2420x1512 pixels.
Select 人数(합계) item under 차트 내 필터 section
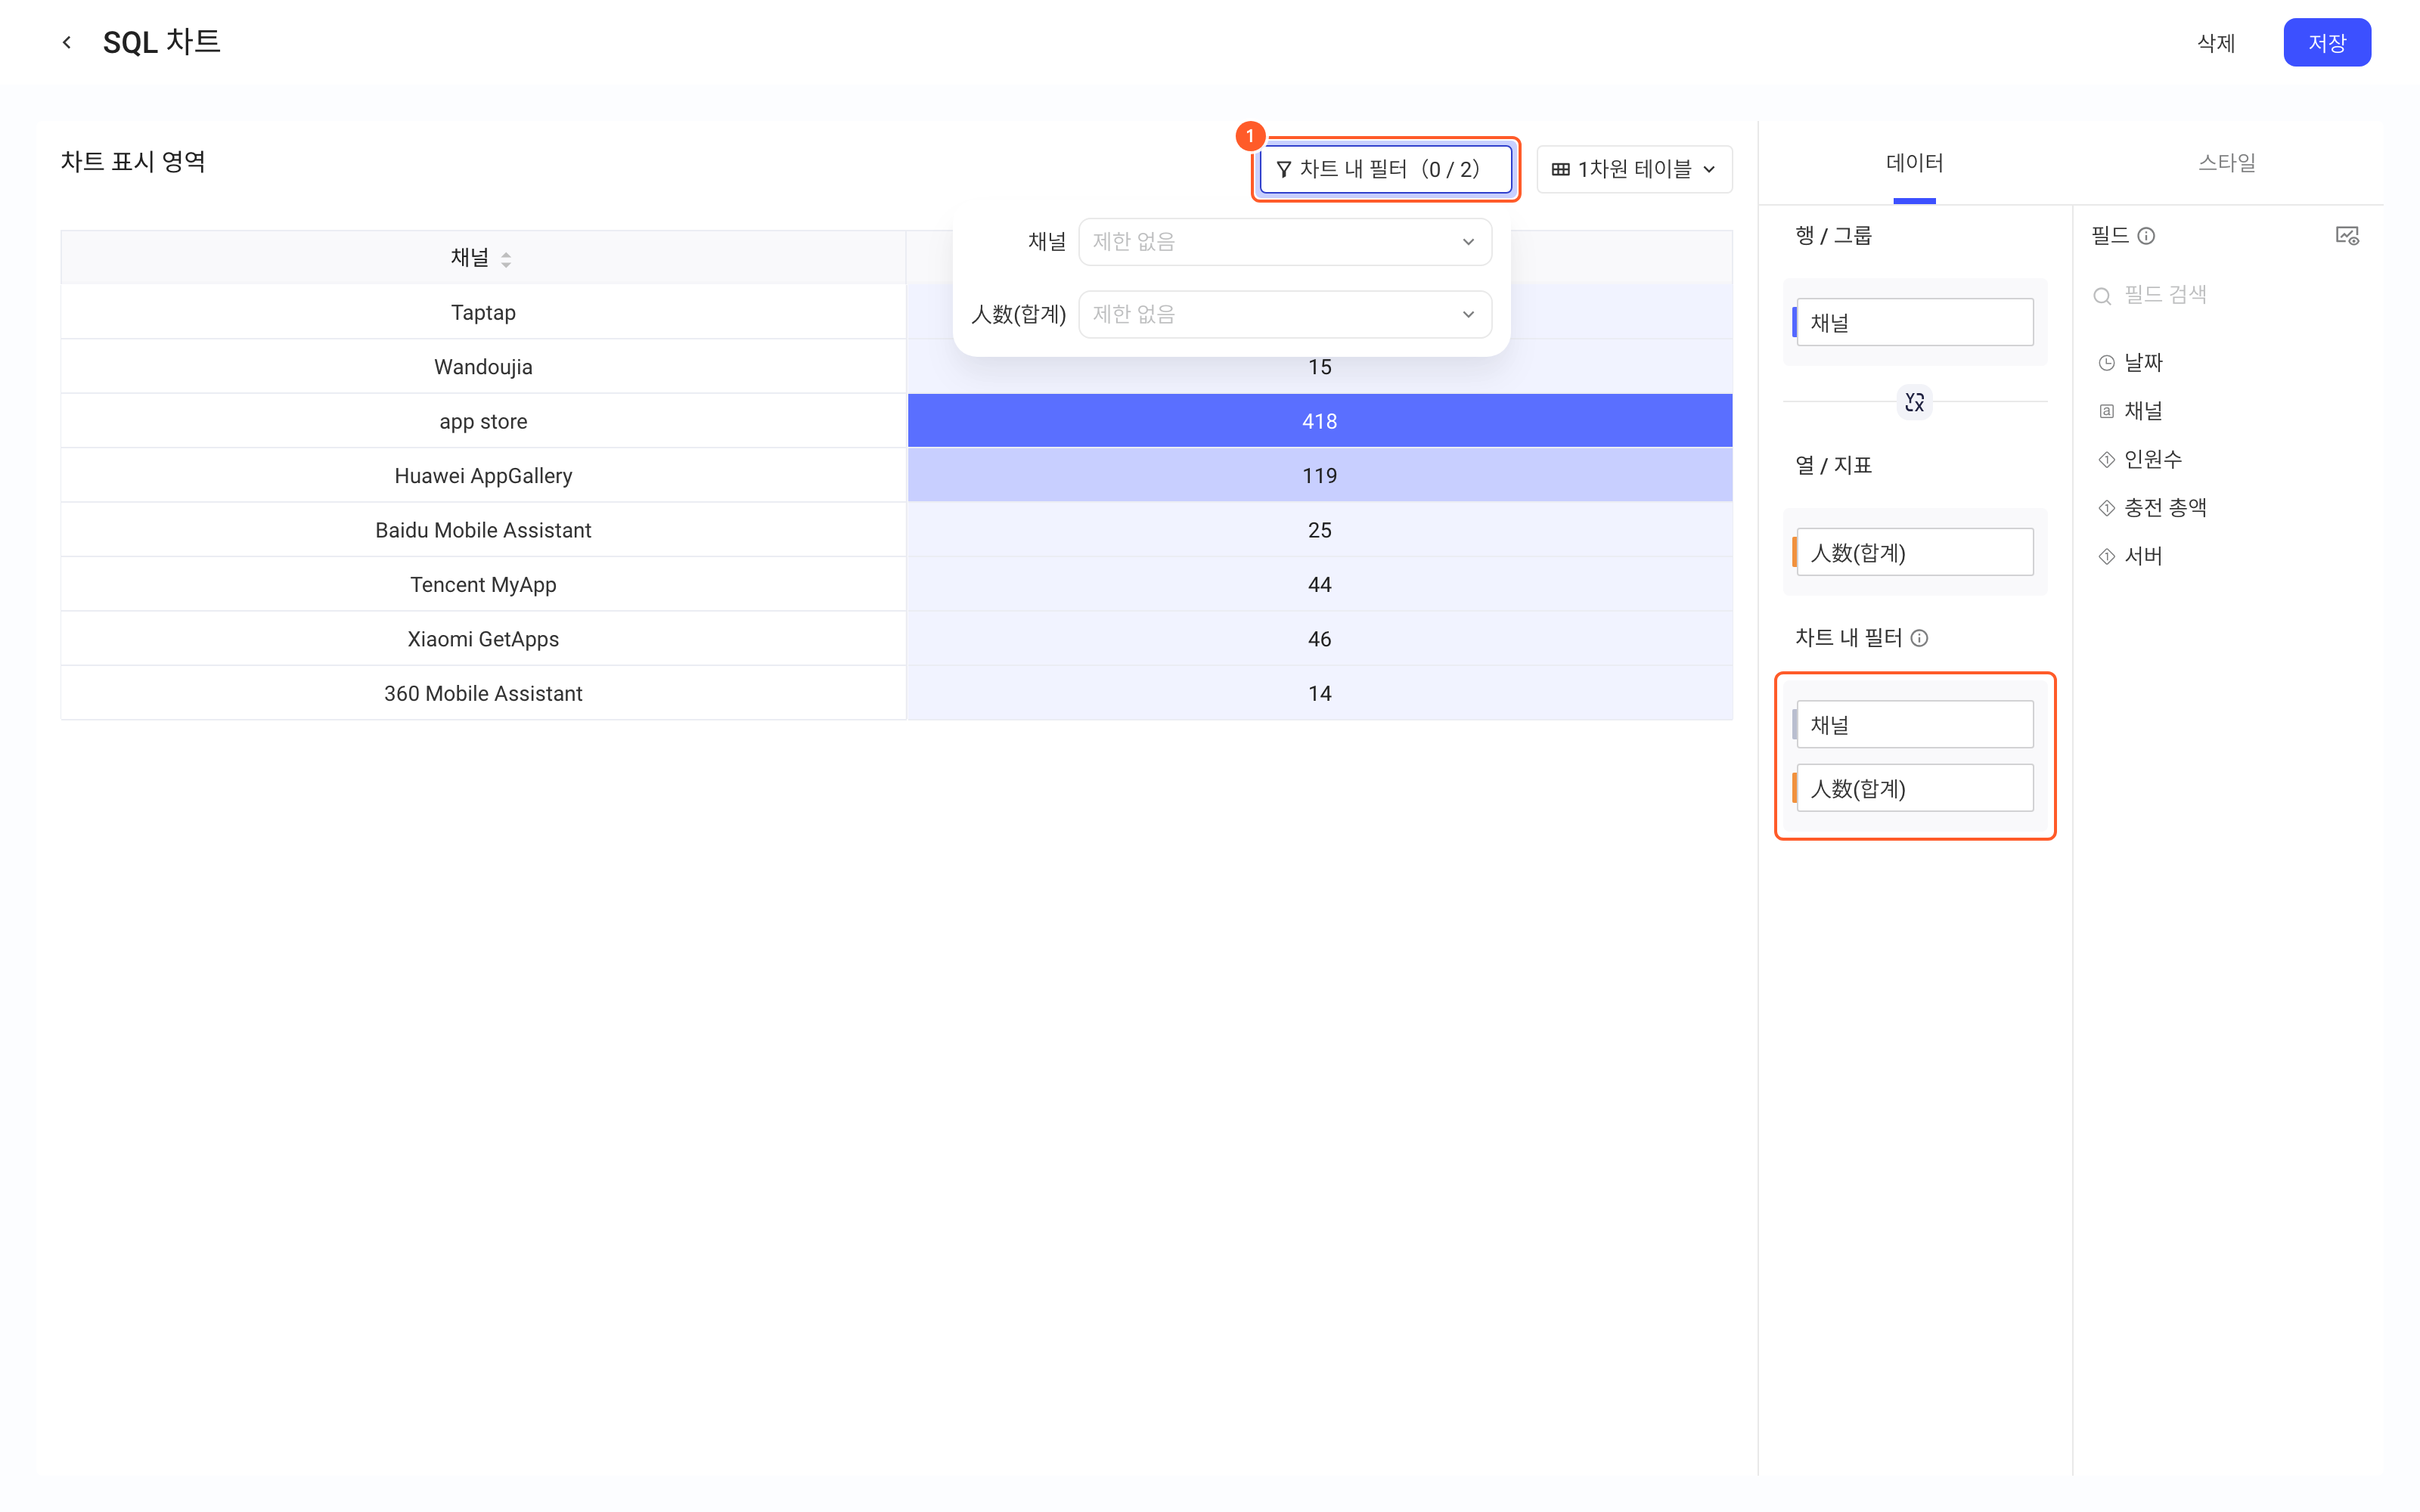[x=1914, y=789]
